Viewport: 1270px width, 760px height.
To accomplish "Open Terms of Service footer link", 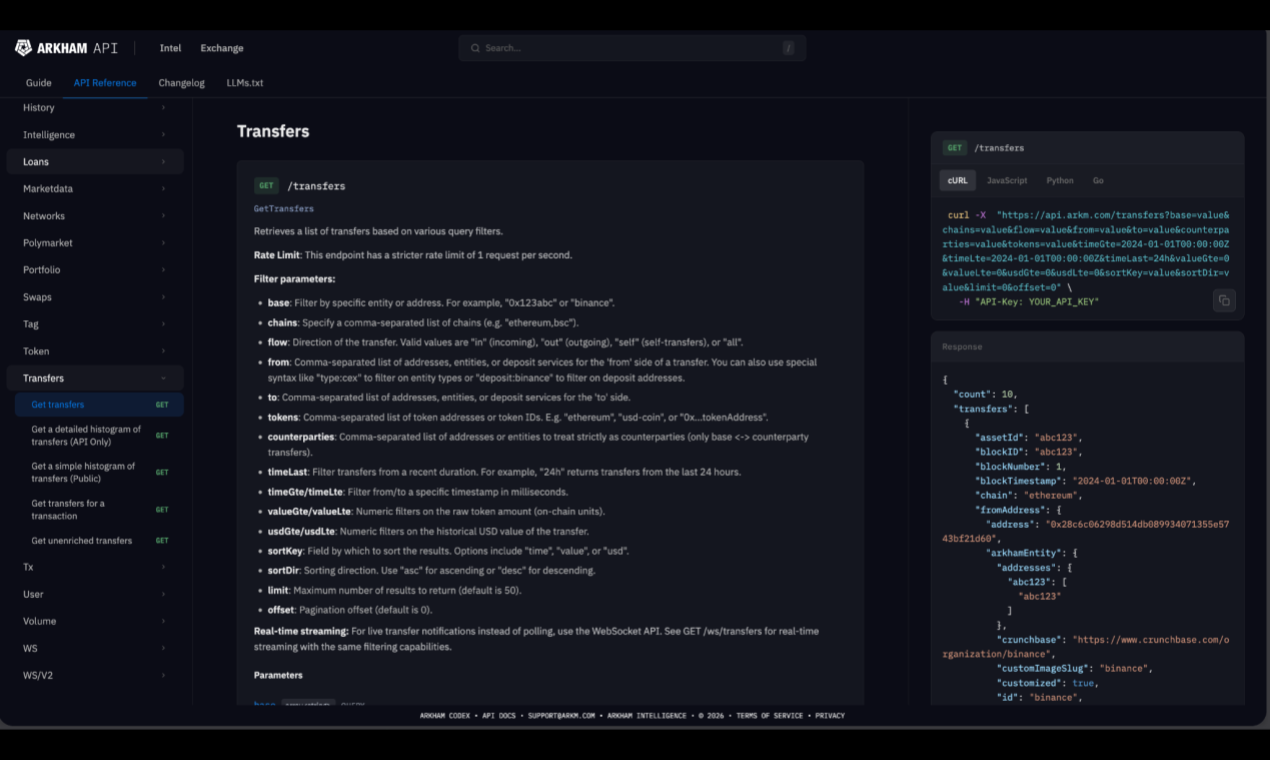I will [770, 716].
